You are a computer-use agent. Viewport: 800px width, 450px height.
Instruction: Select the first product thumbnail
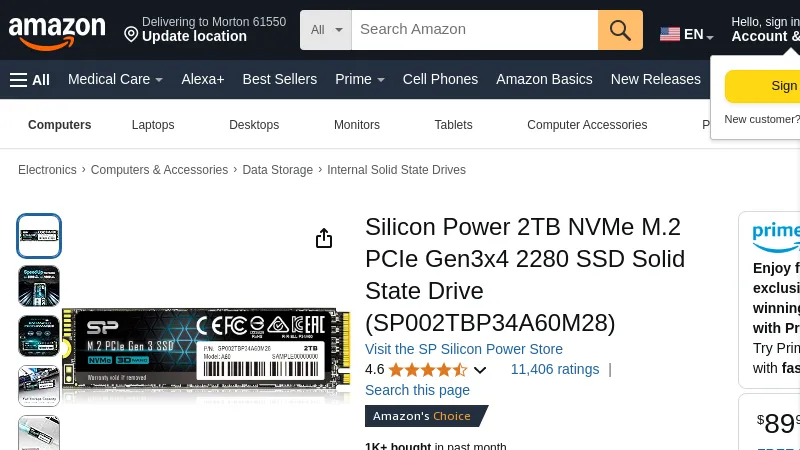point(39,236)
